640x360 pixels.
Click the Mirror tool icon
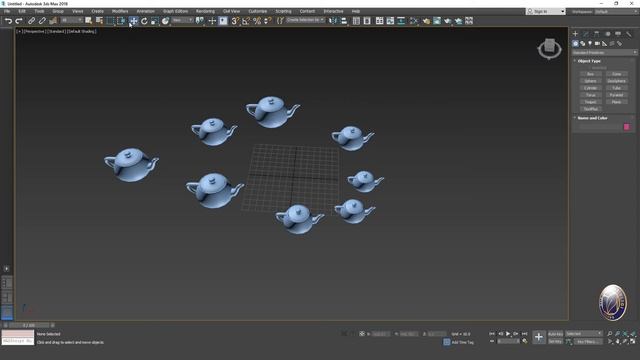[x=333, y=21]
